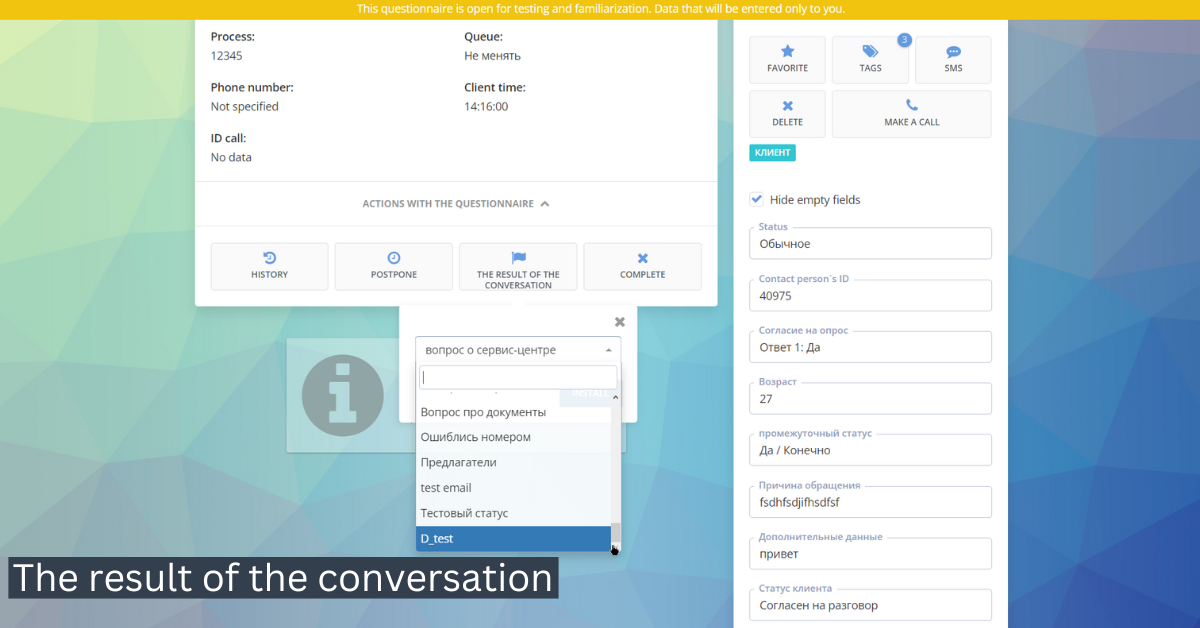Click the dropdown list scrollbar thumb
The height and width of the screenshot is (628, 1200).
click(x=616, y=534)
